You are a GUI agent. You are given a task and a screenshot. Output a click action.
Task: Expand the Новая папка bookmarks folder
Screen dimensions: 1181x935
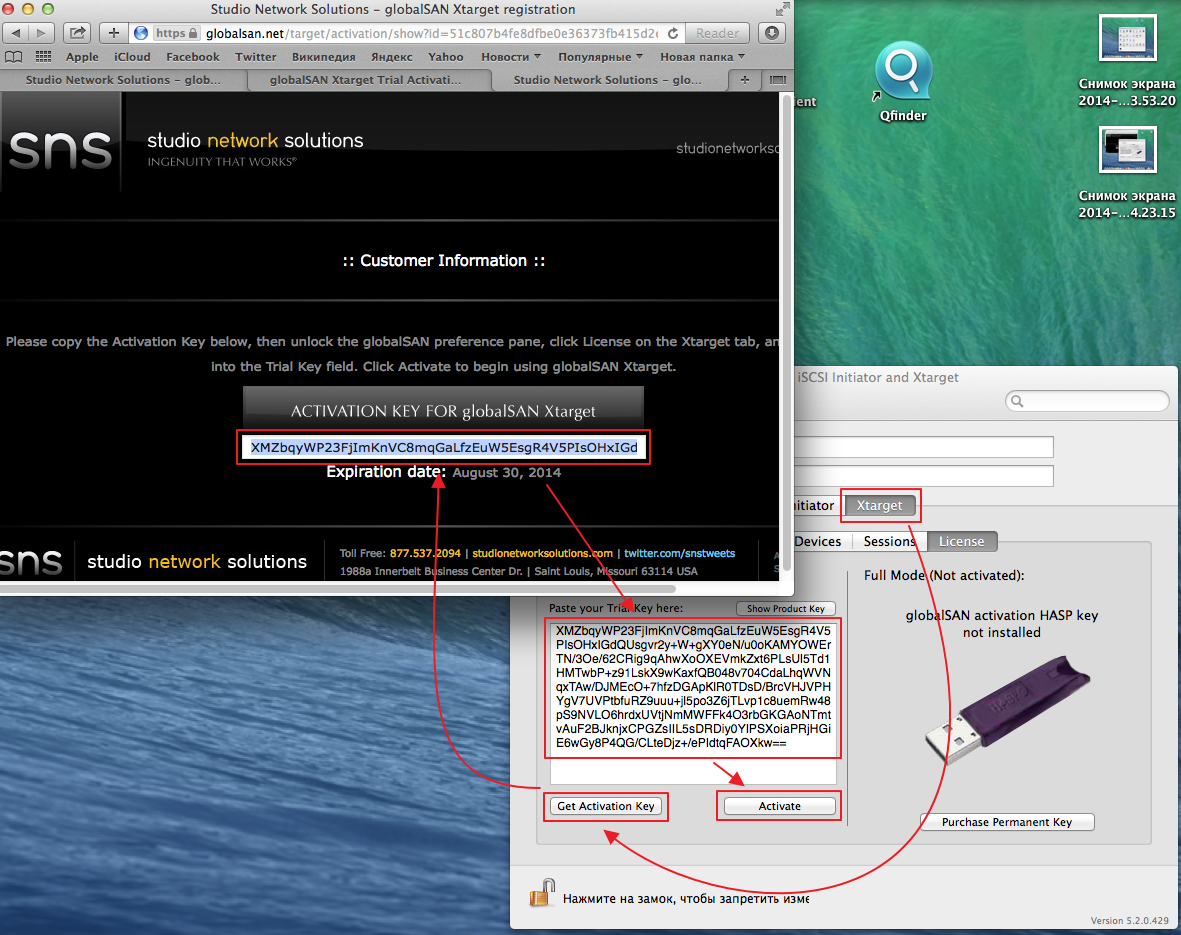(x=702, y=57)
